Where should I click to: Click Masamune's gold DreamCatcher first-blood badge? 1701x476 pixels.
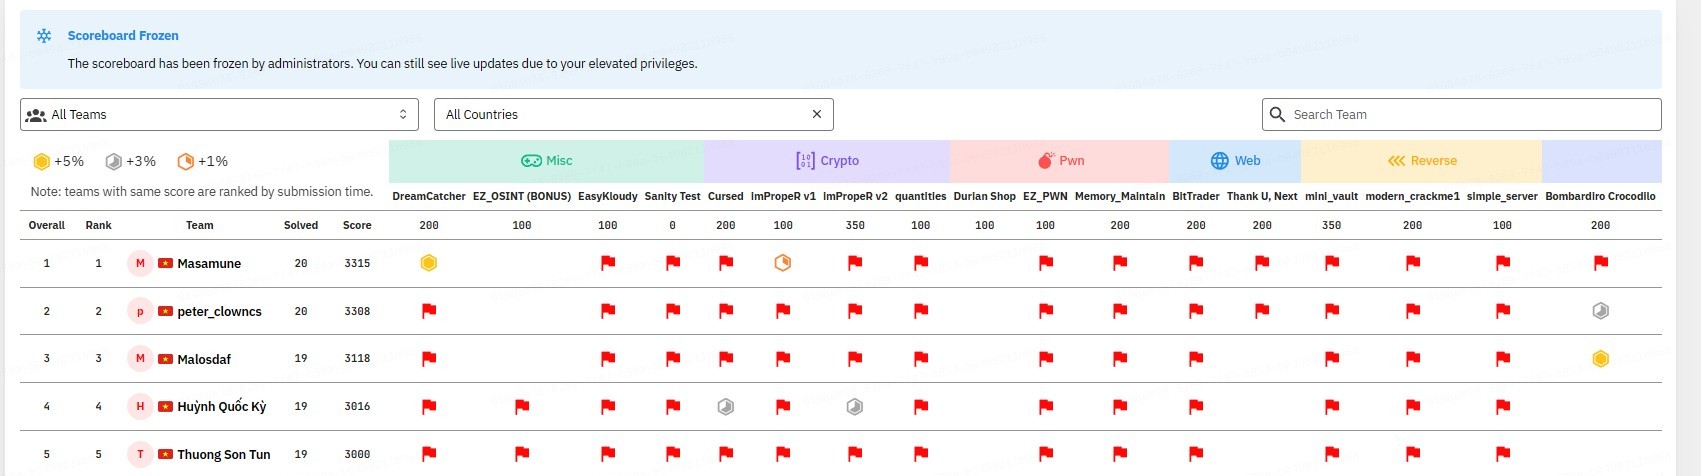coord(429,263)
